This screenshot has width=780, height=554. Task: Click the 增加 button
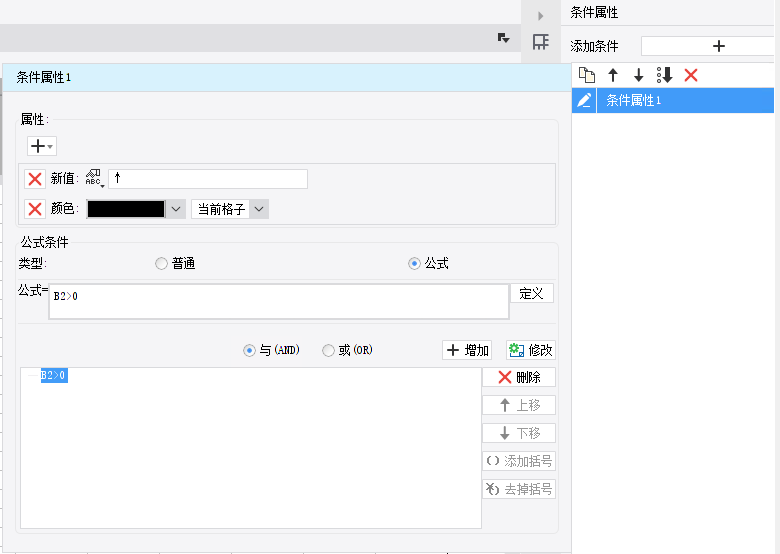[467, 351]
